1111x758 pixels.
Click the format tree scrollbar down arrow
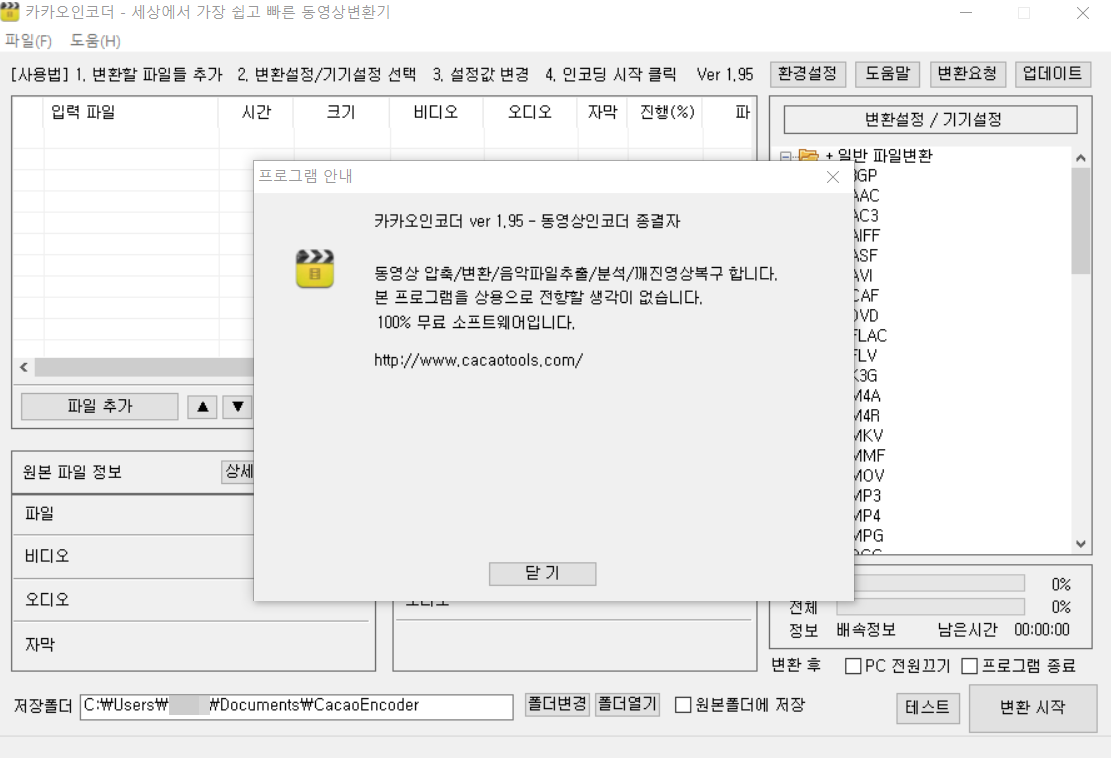tap(1081, 544)
